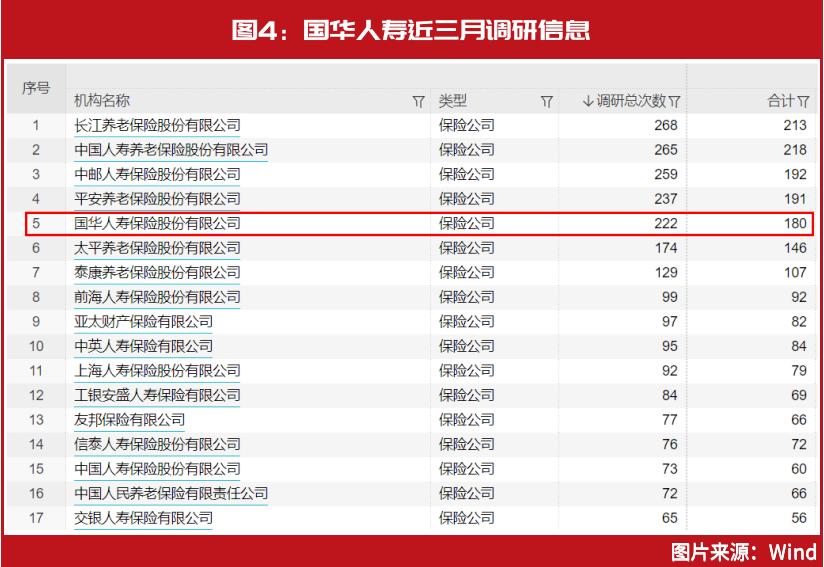Select 保险公司 type cell in 交银人寿 row
Viewport: 824px width, 567px height.
pyautogui.click(x=467, y=518)
